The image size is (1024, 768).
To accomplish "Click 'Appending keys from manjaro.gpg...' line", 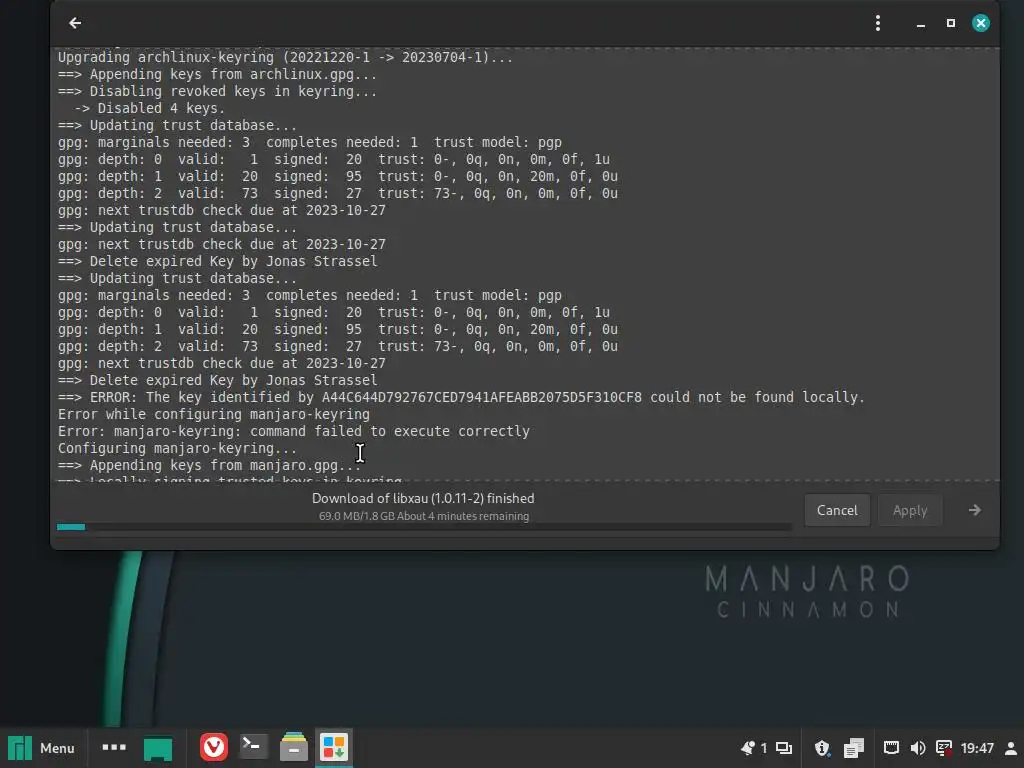I will 210,466.
